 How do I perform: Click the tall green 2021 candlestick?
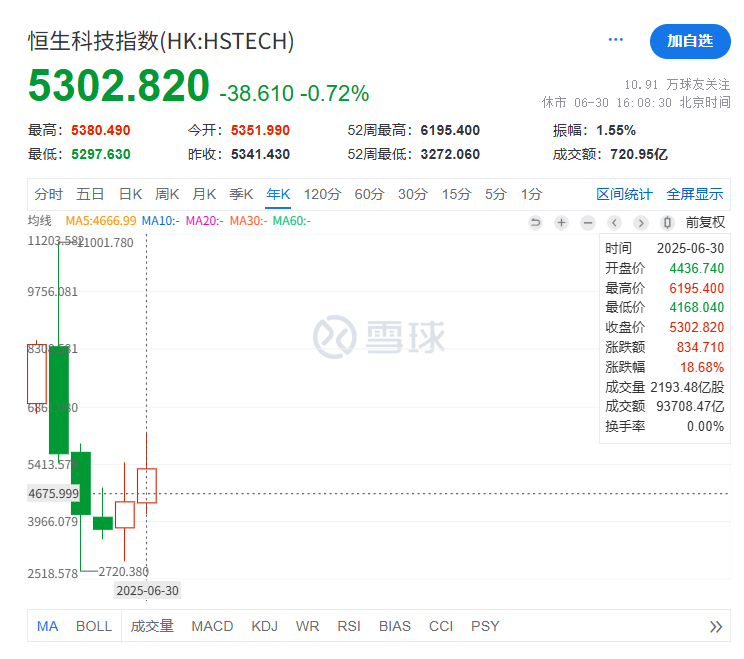point(59,399)
